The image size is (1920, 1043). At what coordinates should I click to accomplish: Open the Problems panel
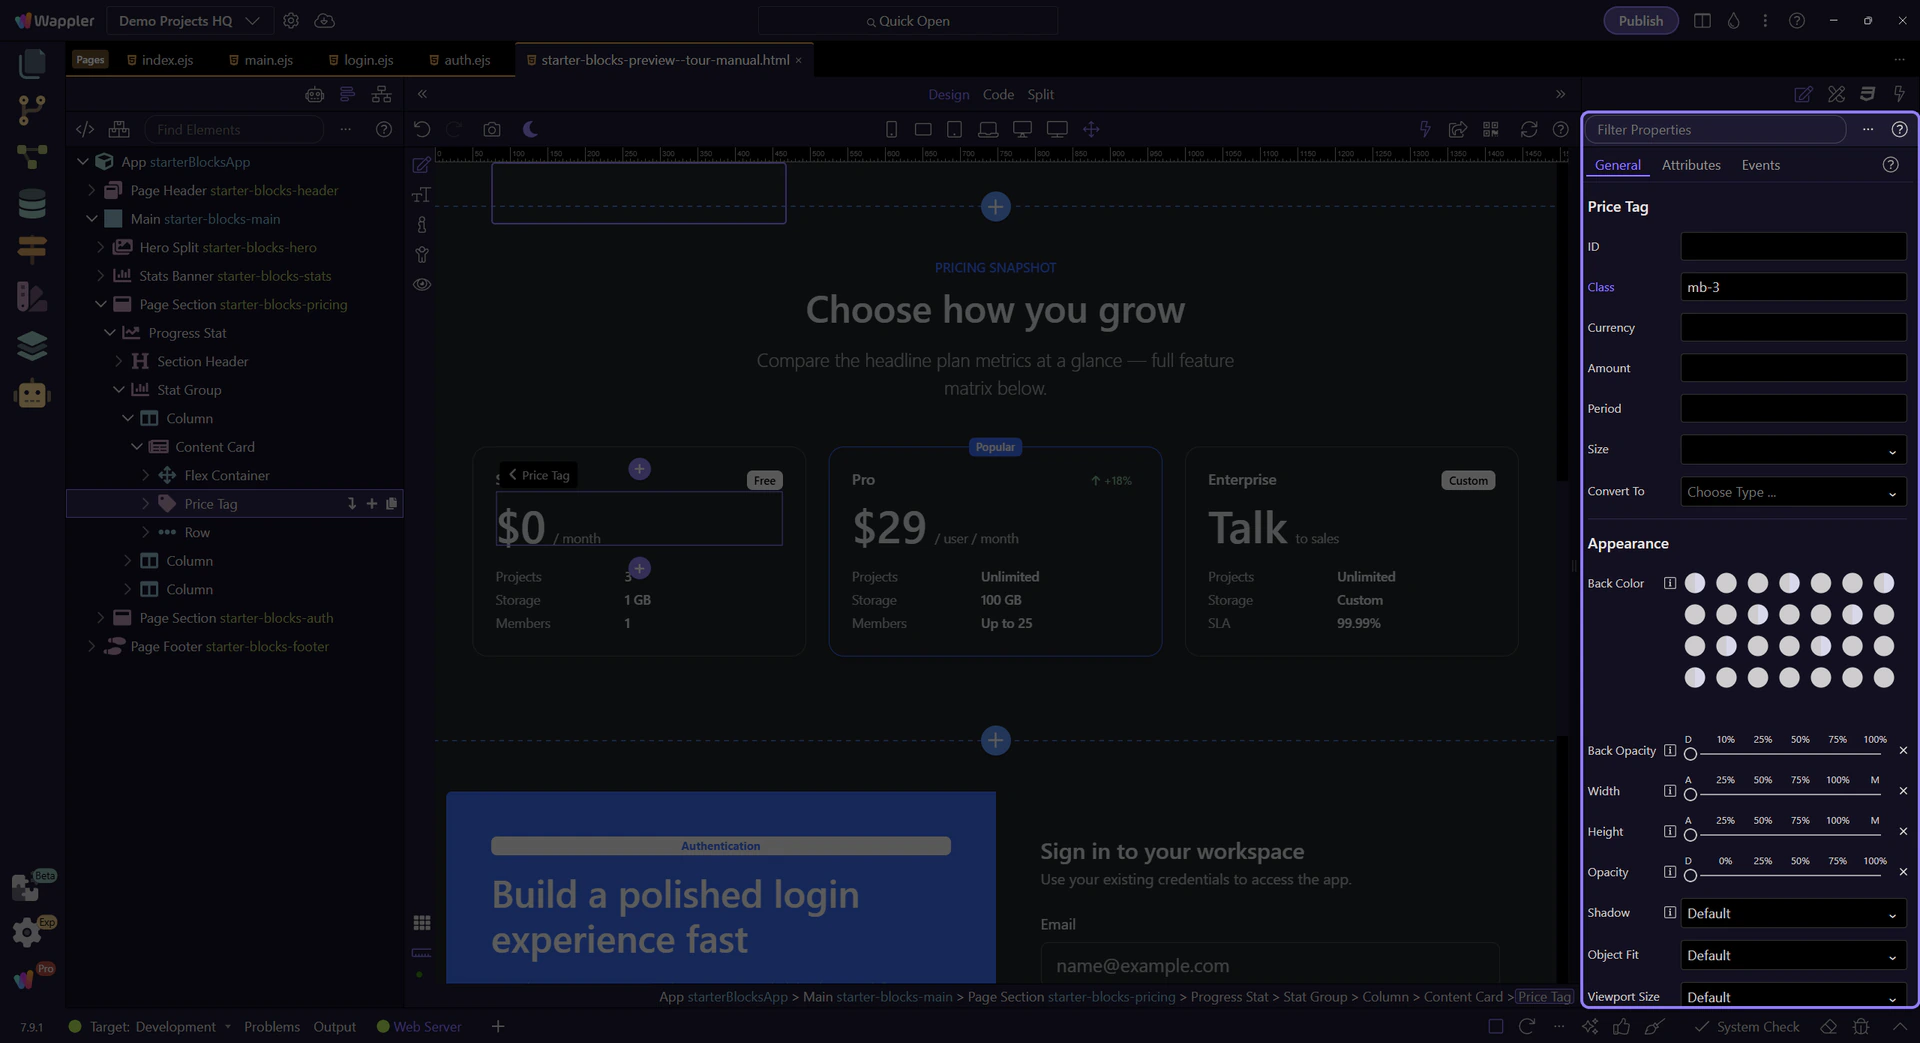tap(271, 1027)
